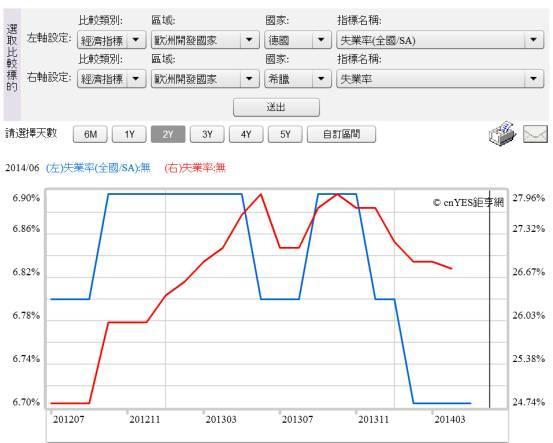Click x-axis label 201207
Image resolution: width=553 pixels, height=443 pixels.
[x=68, y=419]
